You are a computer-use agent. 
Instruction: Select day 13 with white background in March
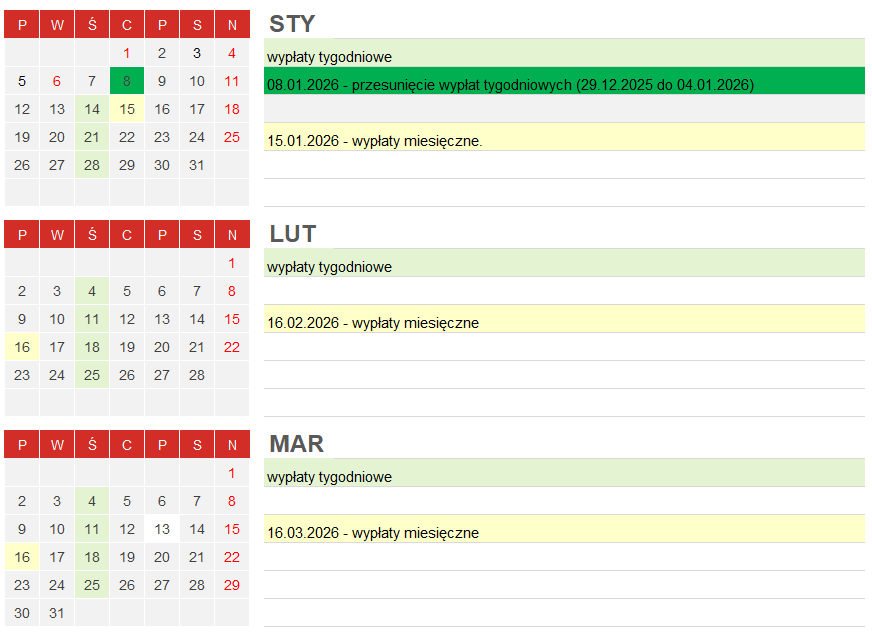(x=162, y=529)
